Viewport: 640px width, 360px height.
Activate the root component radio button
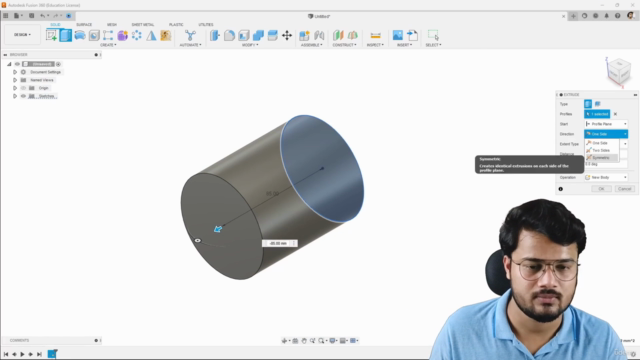click(x=58, y=64)
